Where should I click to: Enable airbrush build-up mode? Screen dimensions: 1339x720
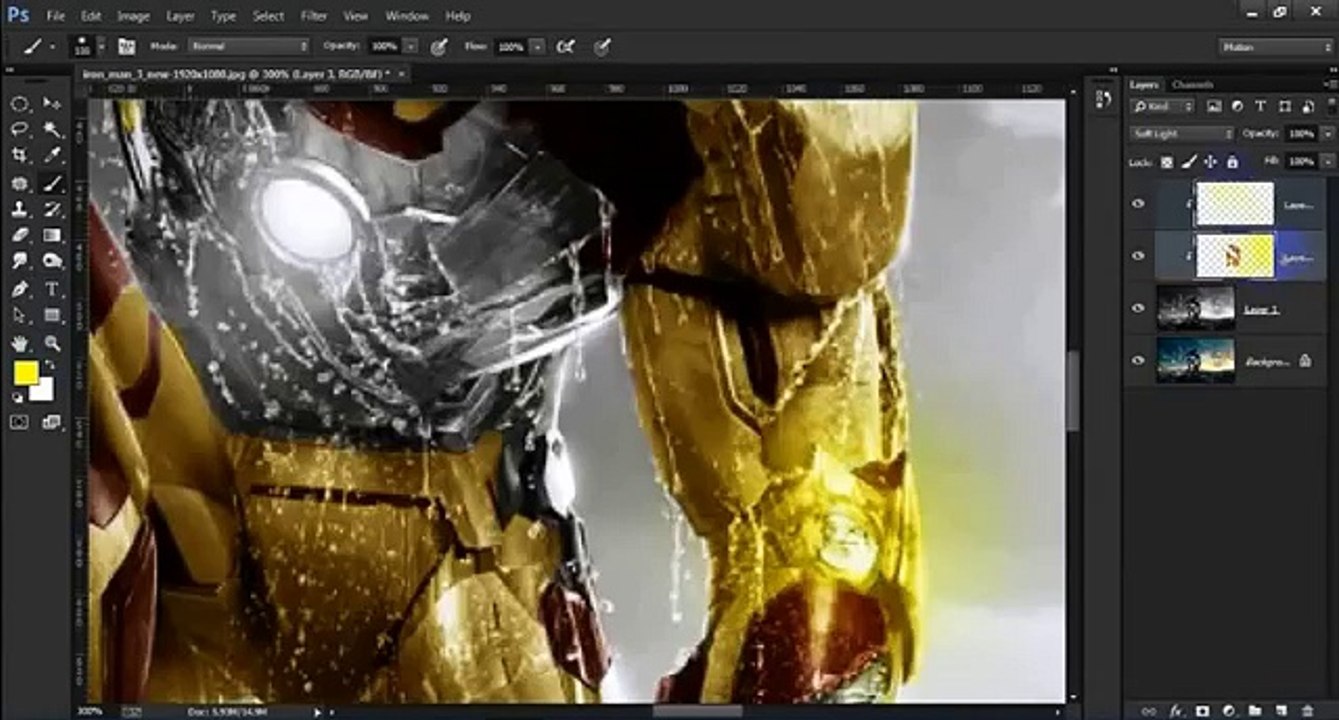[566, 46]
